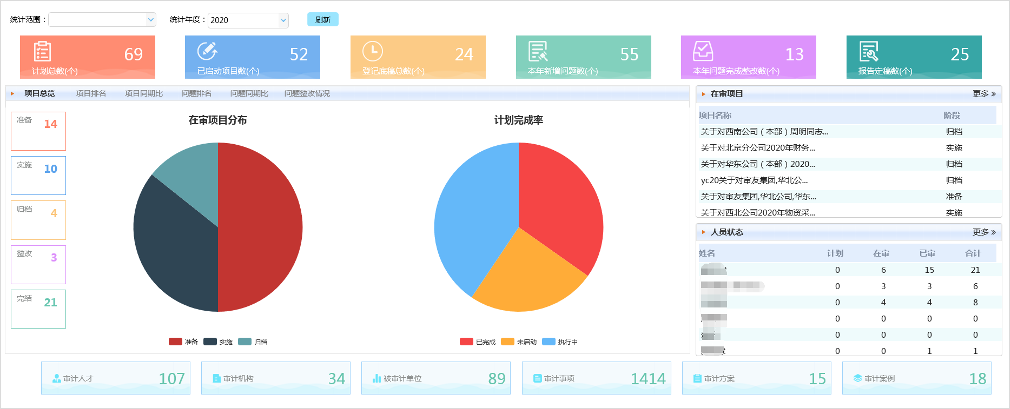Click the chart icon on purple card
1010x409 pixels.
point(703,53)
